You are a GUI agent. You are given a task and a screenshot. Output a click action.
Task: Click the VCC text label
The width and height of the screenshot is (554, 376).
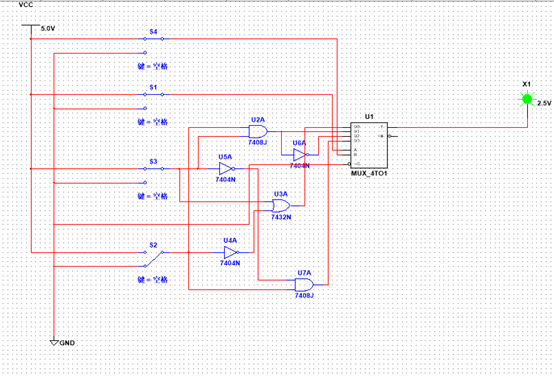26,5
